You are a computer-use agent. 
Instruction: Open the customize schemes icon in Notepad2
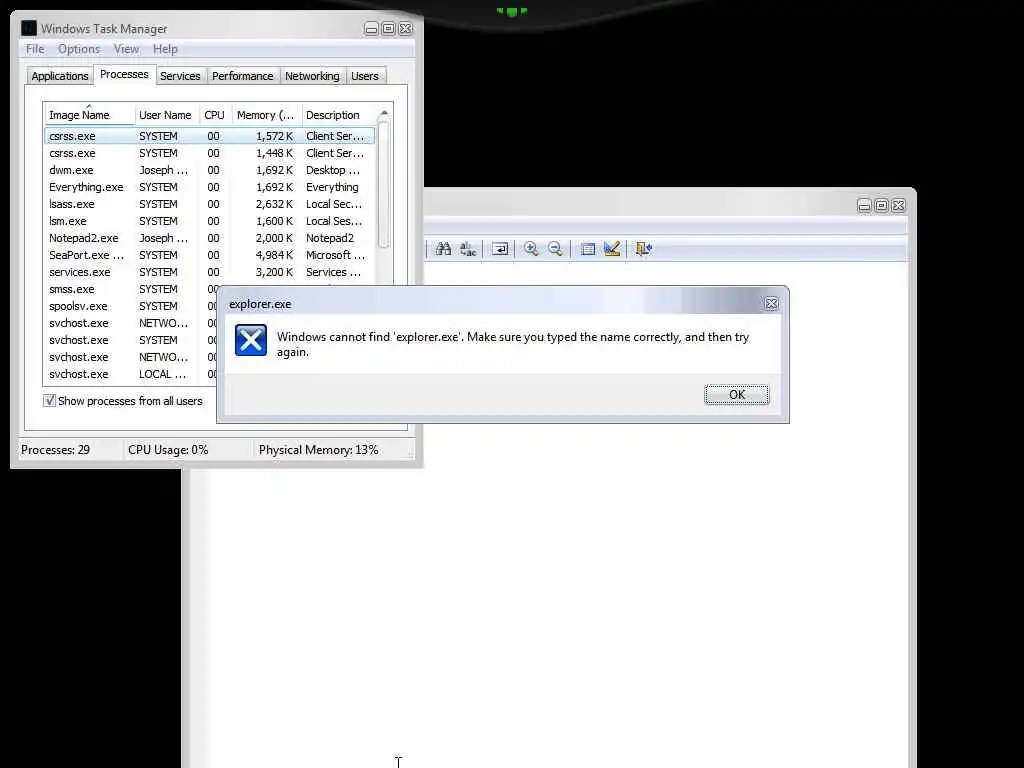(x=612, y=249)
